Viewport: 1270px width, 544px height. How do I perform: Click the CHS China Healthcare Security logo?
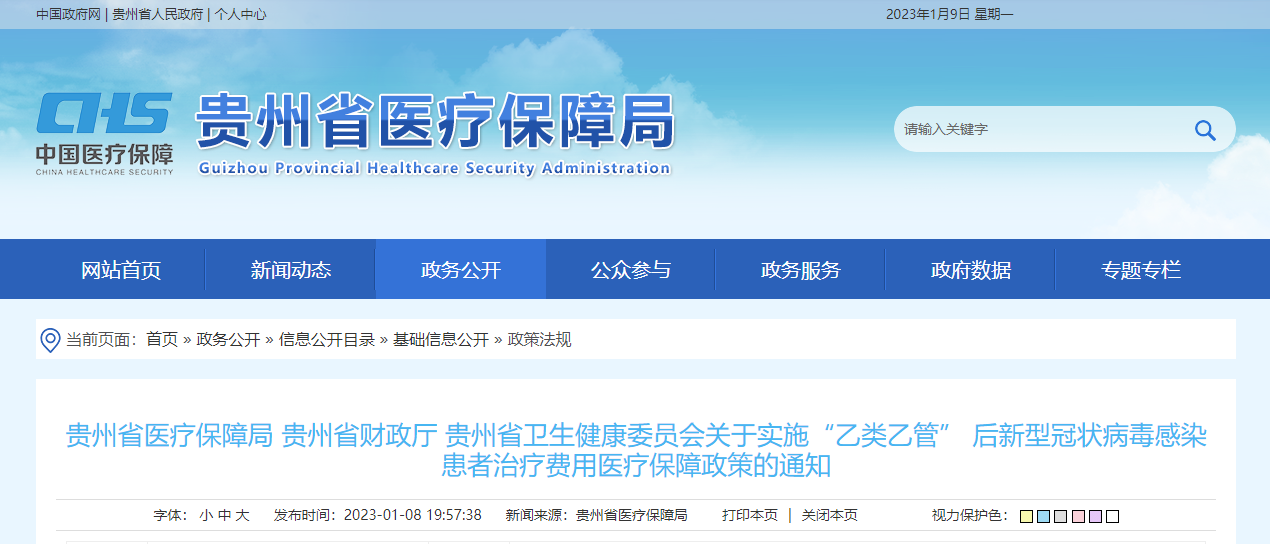click(x=105, y=133)
